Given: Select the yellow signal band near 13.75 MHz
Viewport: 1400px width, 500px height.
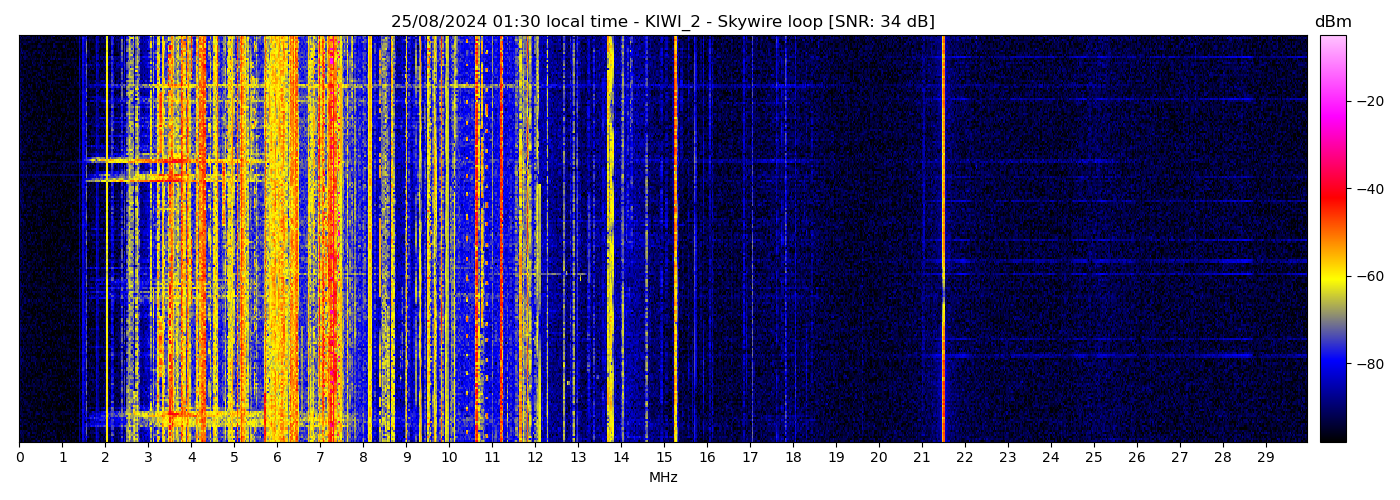Looking at the screenshot, I should [x=610, y=240].
